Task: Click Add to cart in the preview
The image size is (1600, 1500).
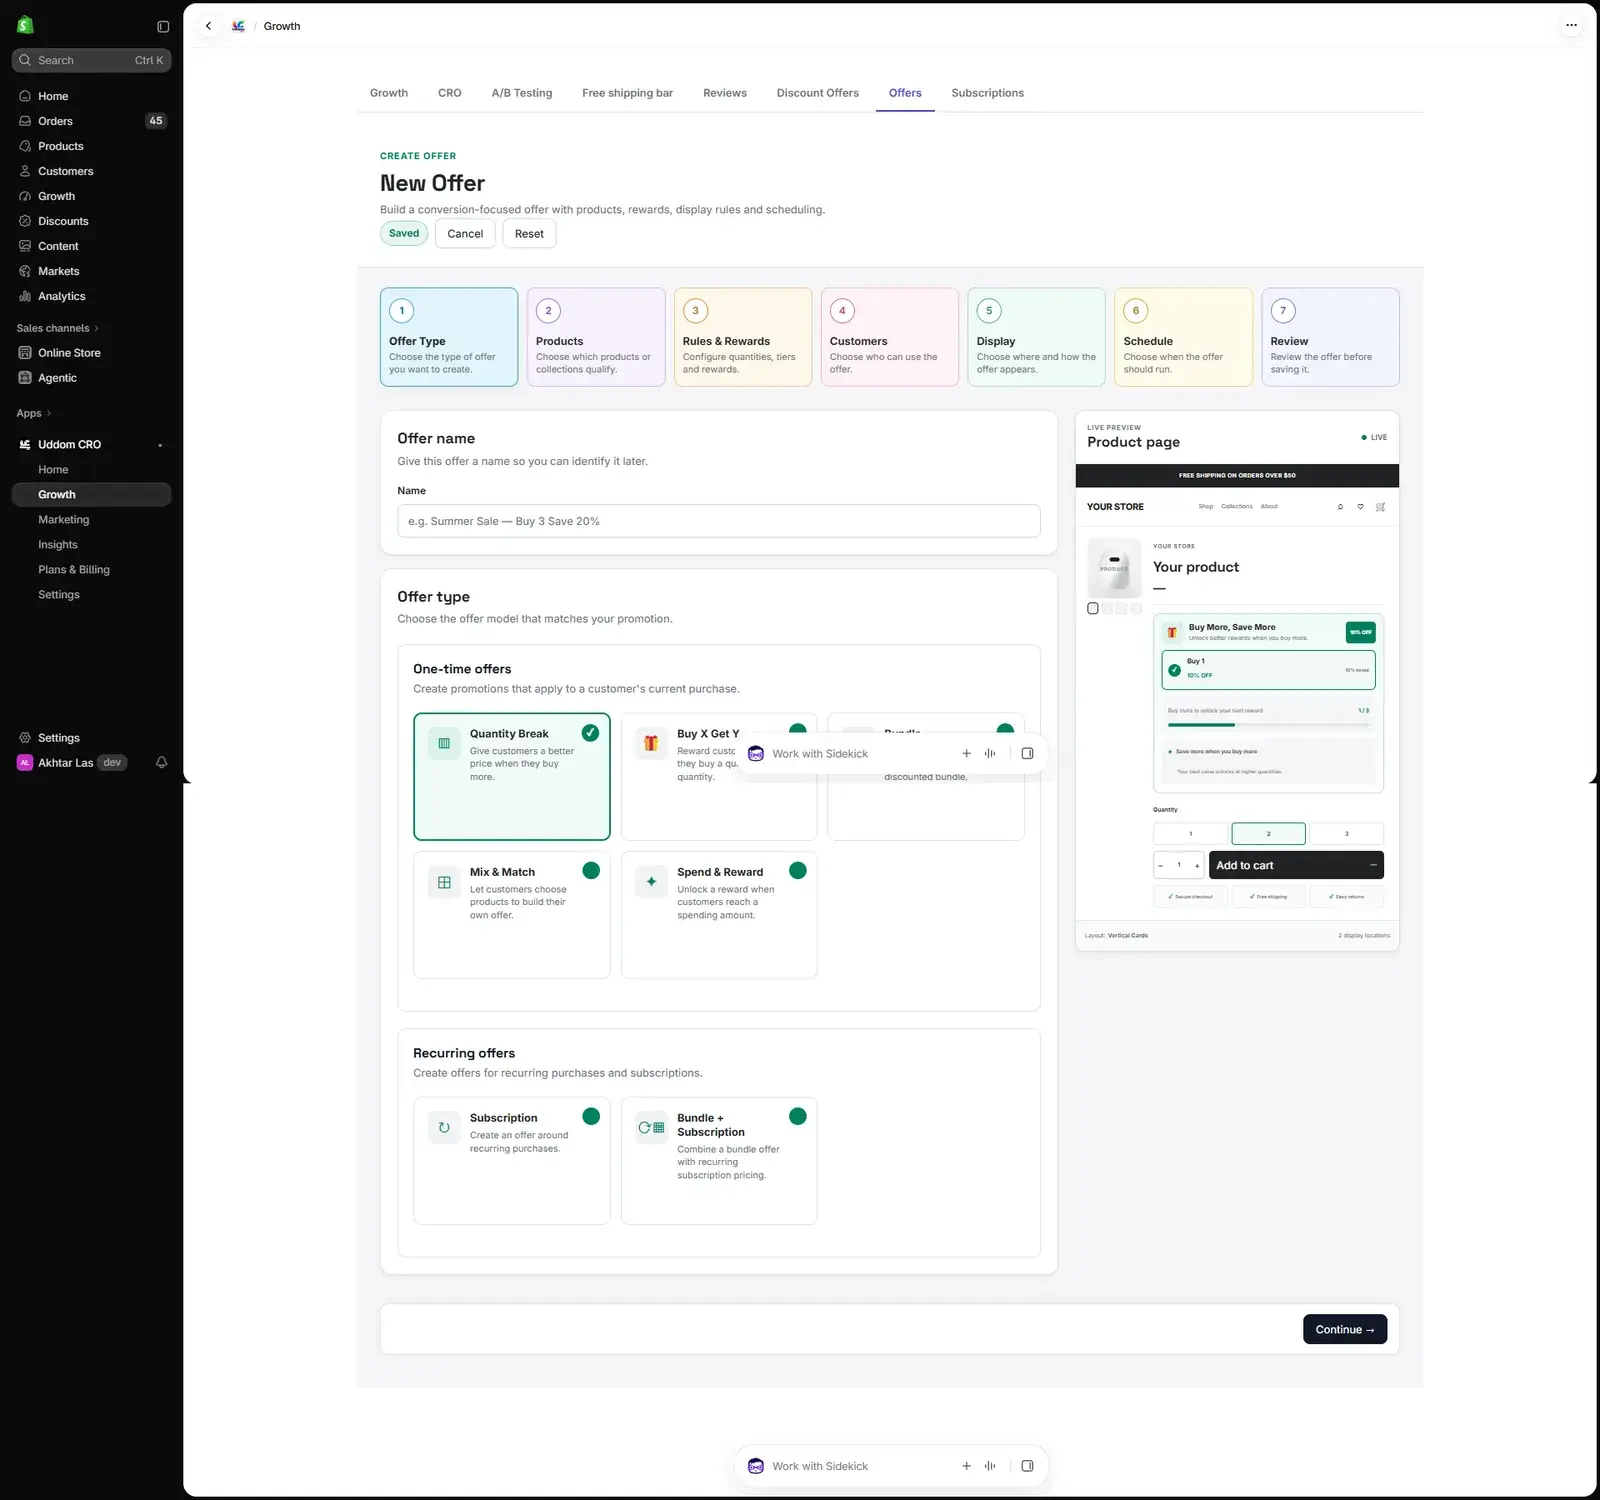Action: coord(1295,865)
